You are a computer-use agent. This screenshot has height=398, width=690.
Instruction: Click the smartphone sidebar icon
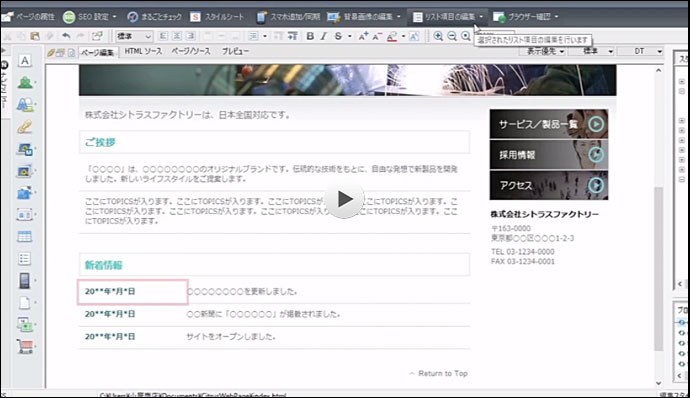25,280
